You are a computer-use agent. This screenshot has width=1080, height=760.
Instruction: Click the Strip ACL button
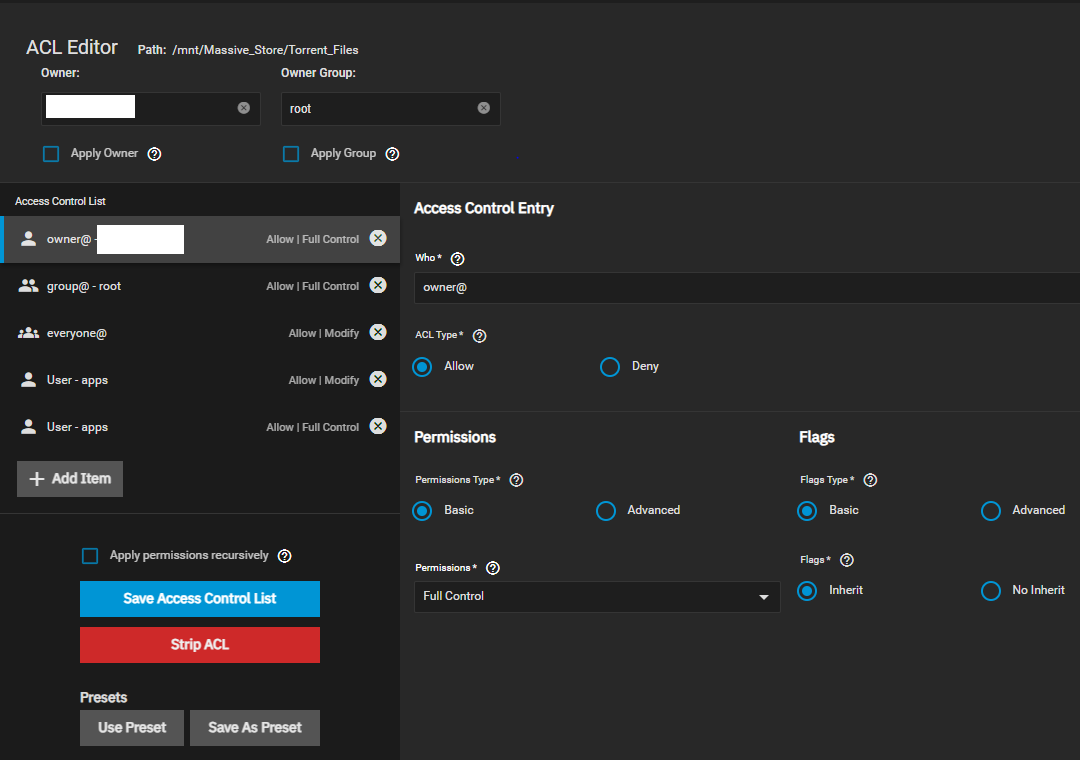[x=200, y=645]
